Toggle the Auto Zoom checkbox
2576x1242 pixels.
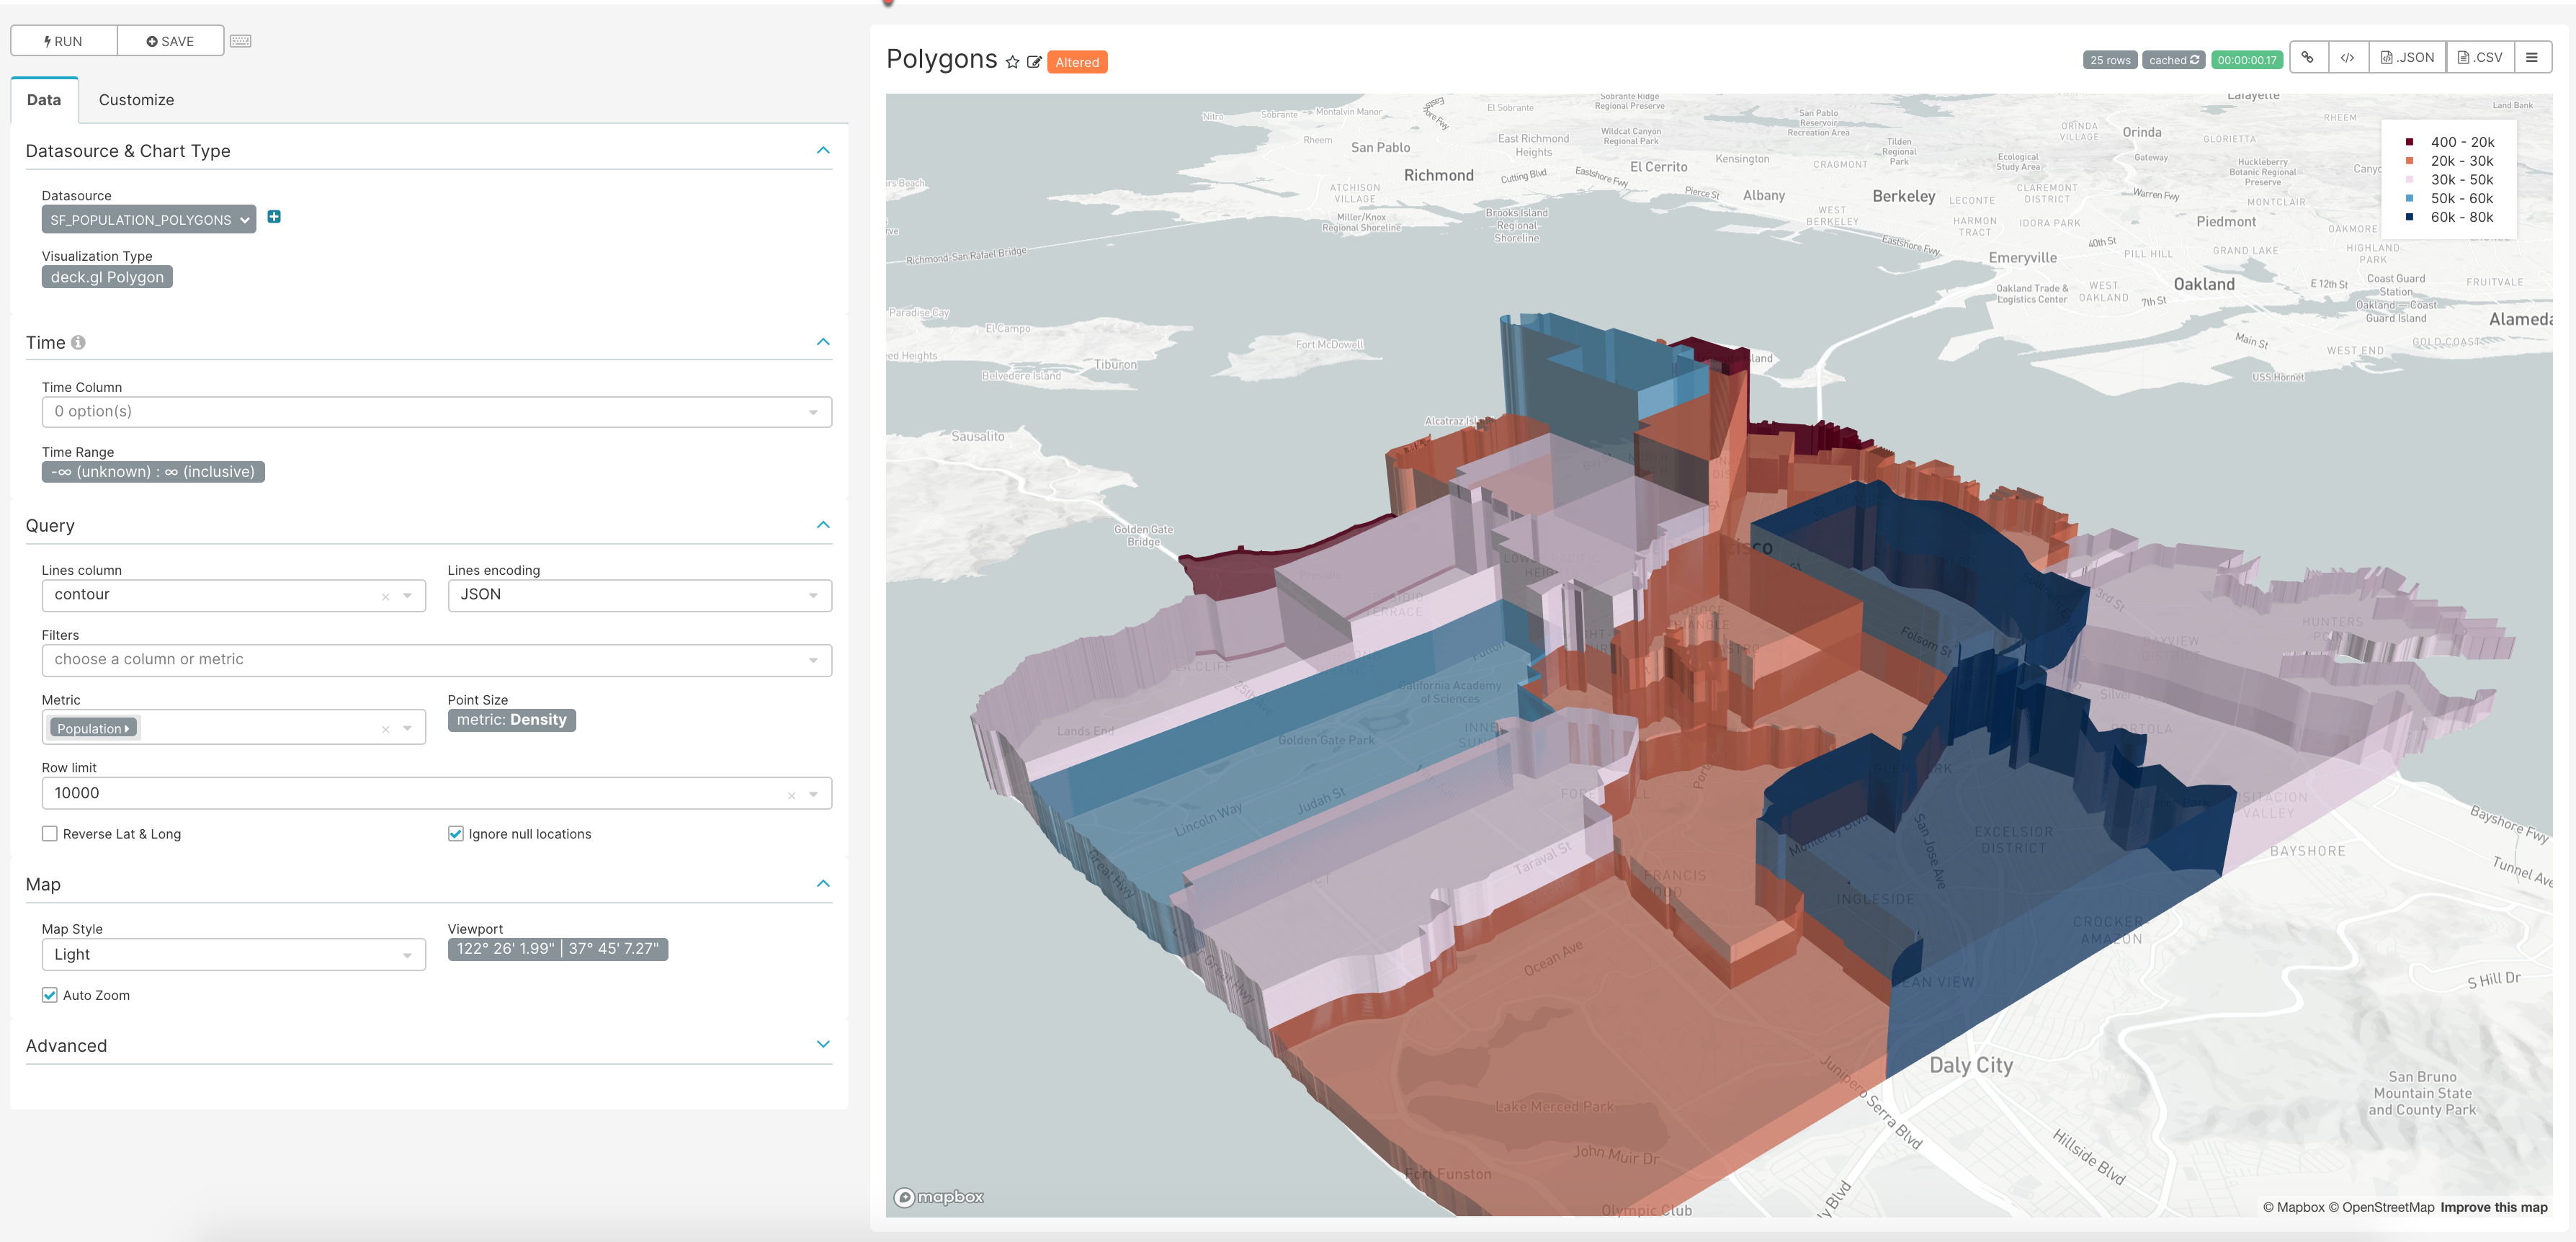50,994
